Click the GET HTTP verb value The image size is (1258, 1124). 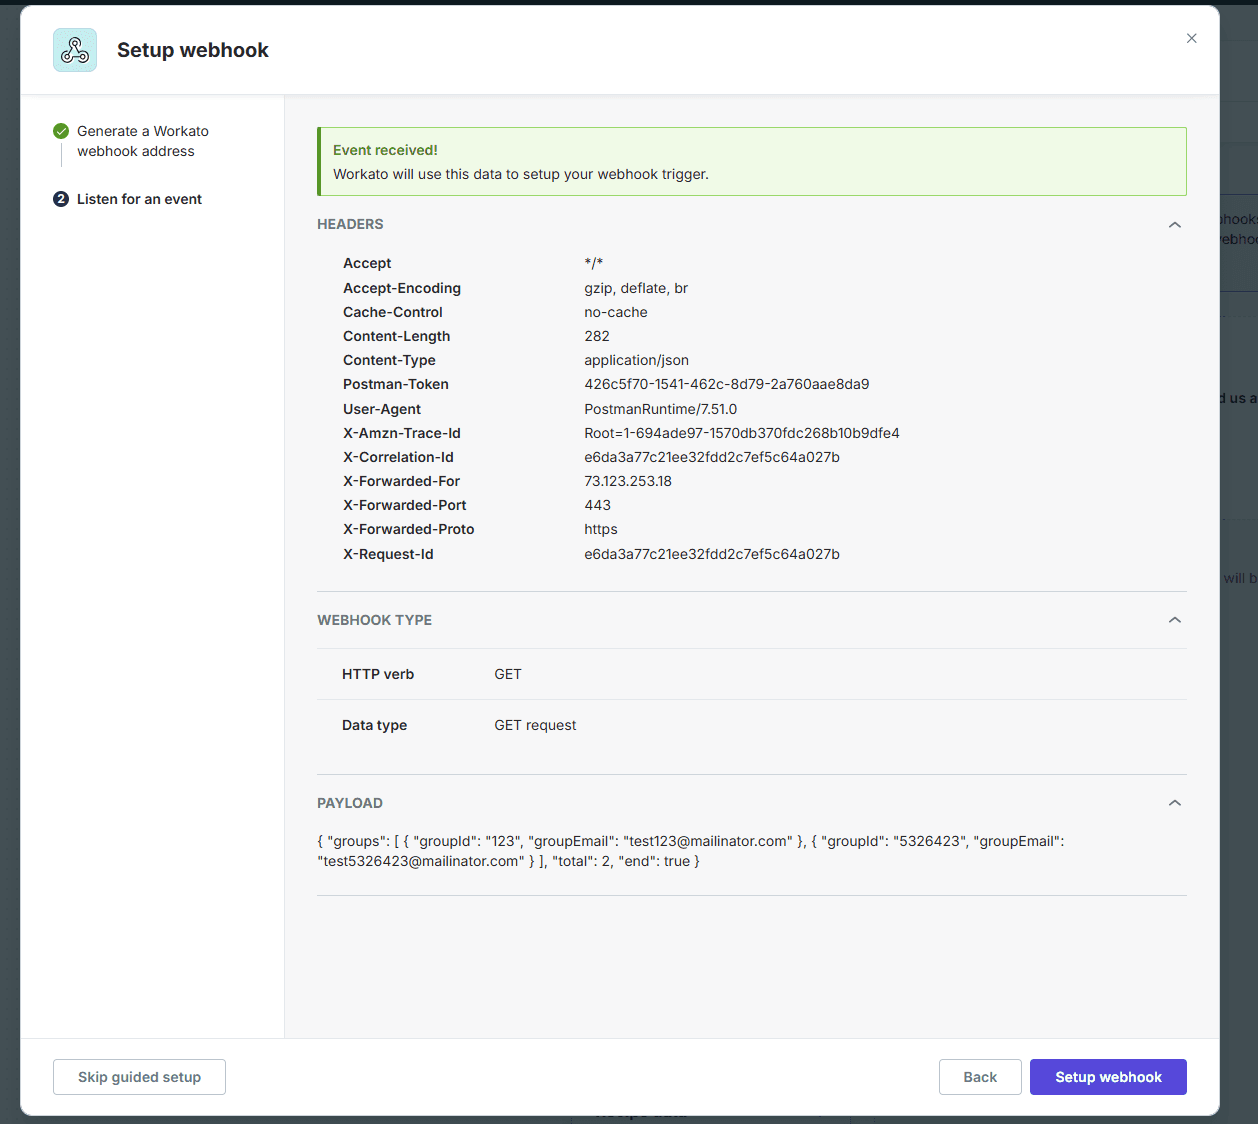(507, 674)
